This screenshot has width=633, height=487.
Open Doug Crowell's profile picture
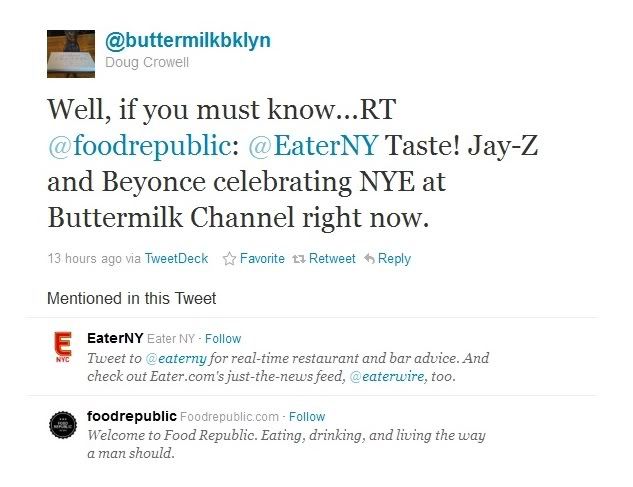tap(71, 54)
